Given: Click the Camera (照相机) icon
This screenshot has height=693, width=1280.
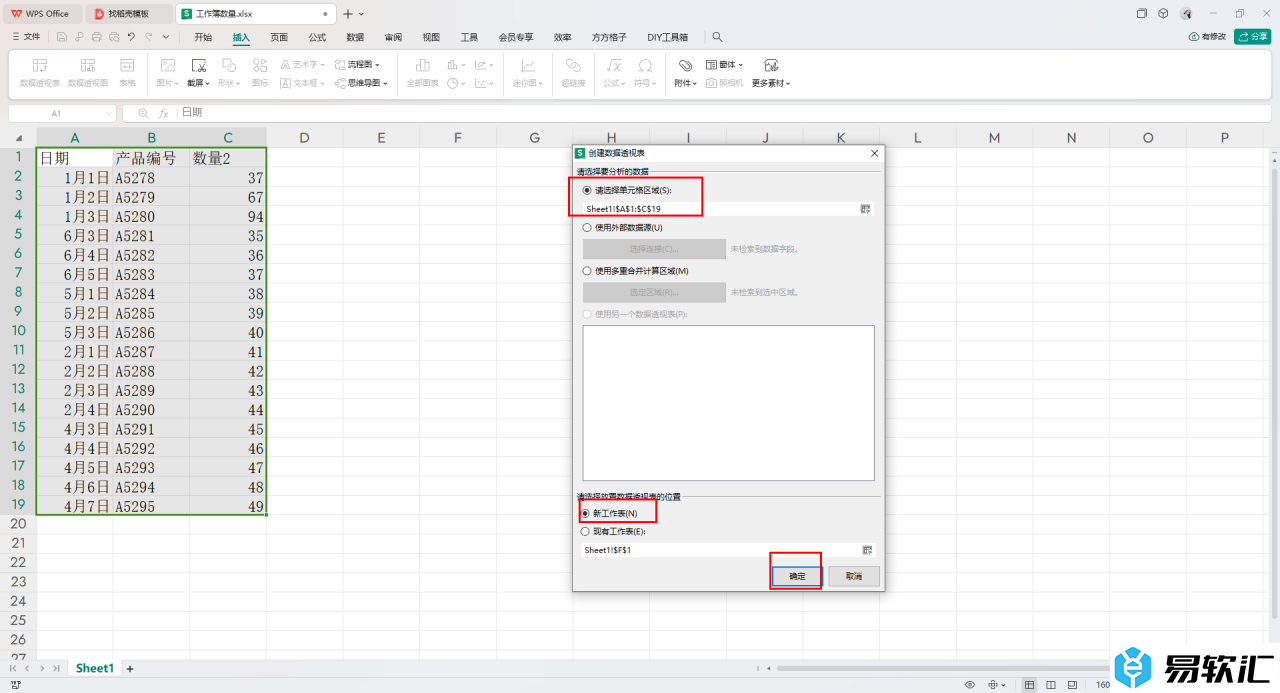Looking at the screenshot, I should click(711, 83).
